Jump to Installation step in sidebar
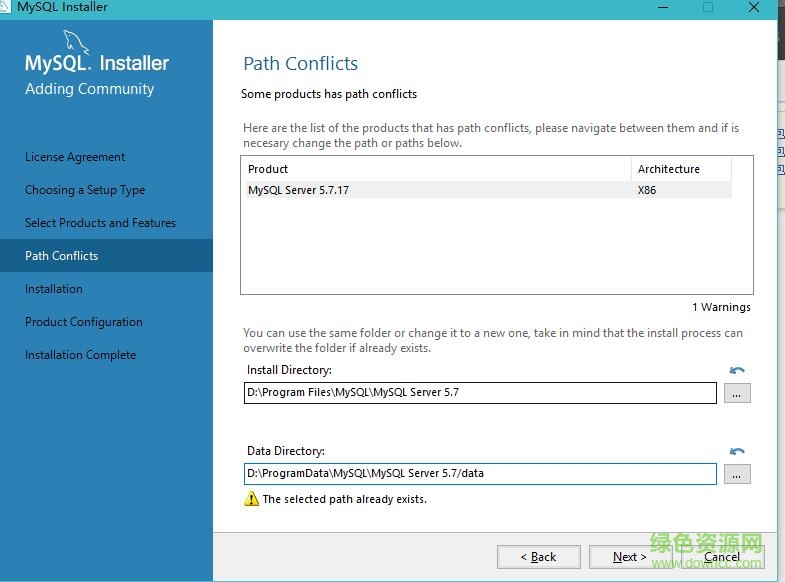This screenshot has width=785, height=582. tap(54, 289)
